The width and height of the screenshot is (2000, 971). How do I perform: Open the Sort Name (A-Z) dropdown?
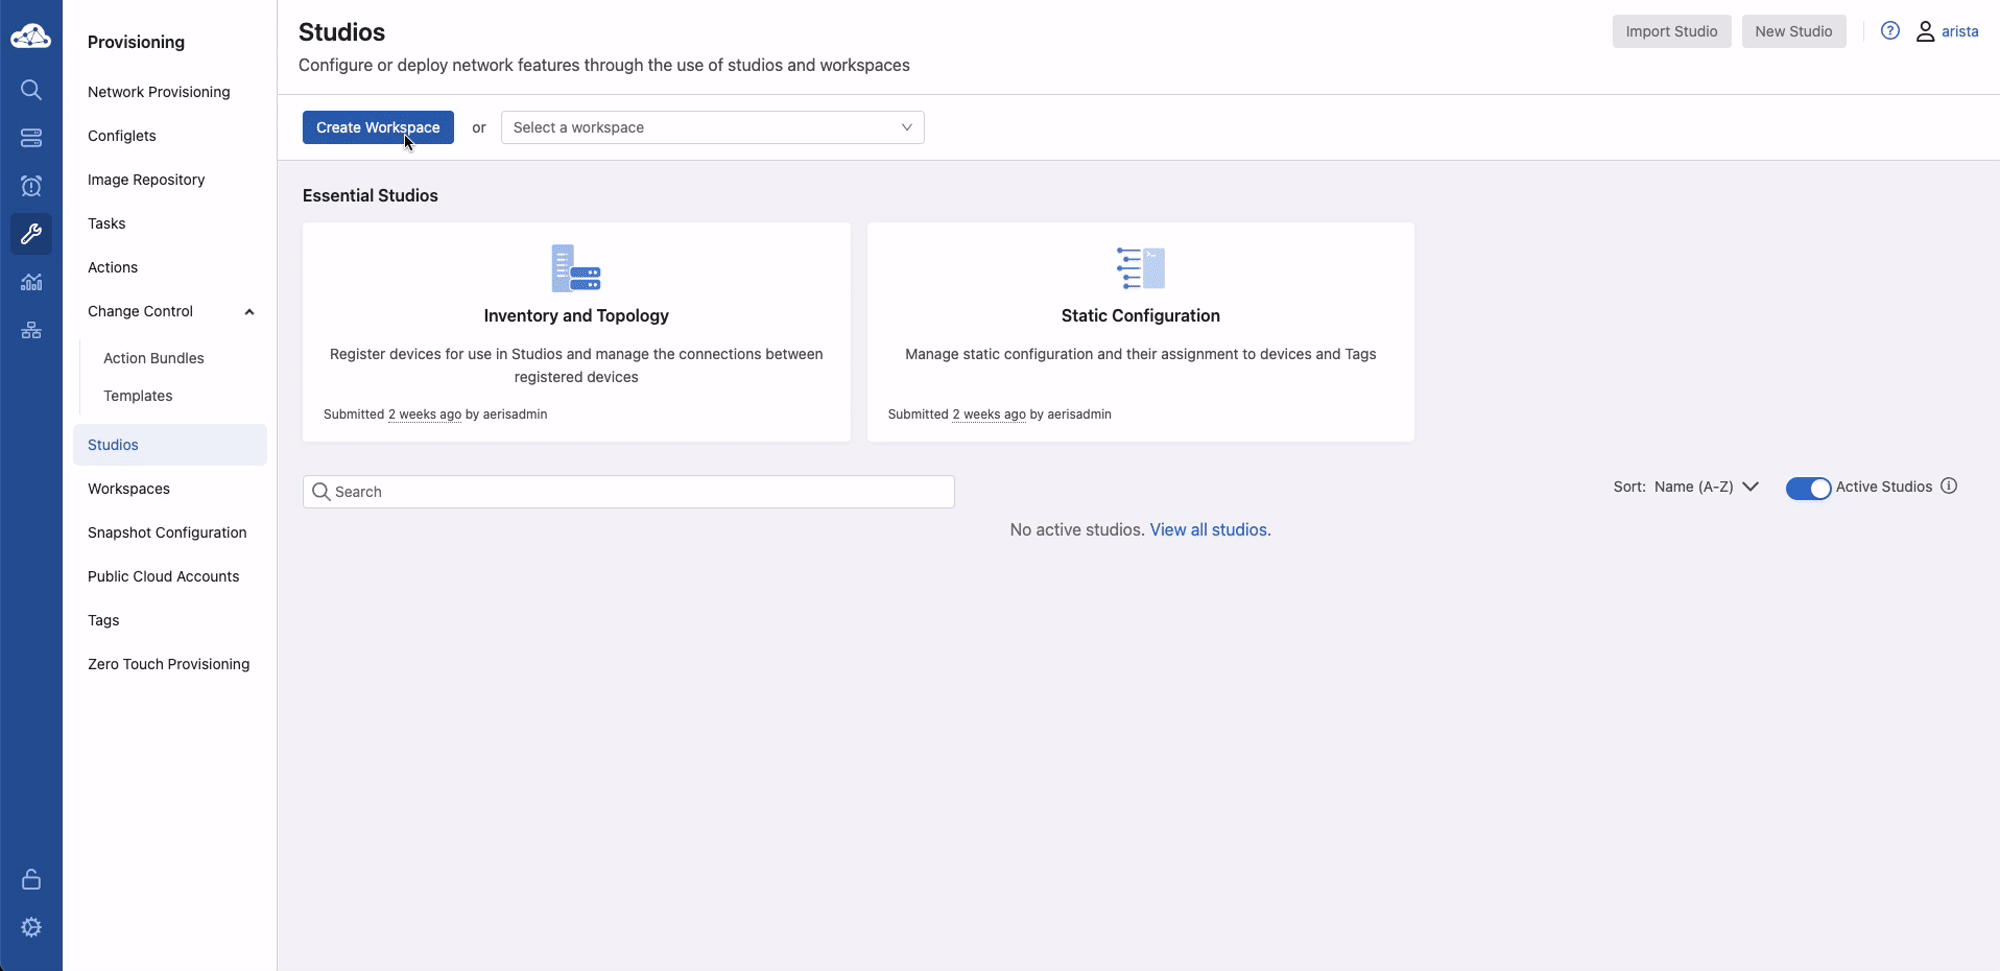click(x=1705, y=487)
